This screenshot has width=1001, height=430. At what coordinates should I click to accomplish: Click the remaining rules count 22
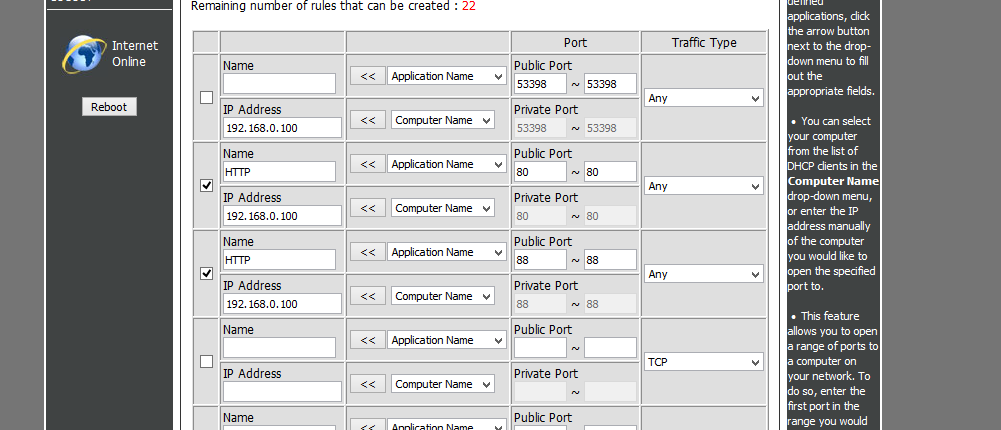(469, 6)
